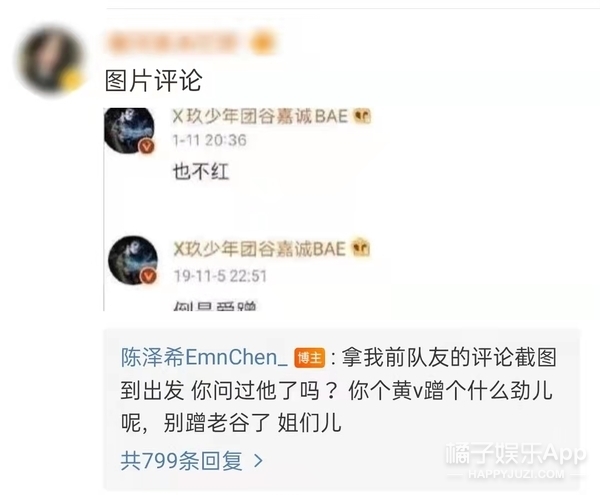Click the orange badge beside blurred username
This screenshot has width=600, height=495.
(263, 43)
